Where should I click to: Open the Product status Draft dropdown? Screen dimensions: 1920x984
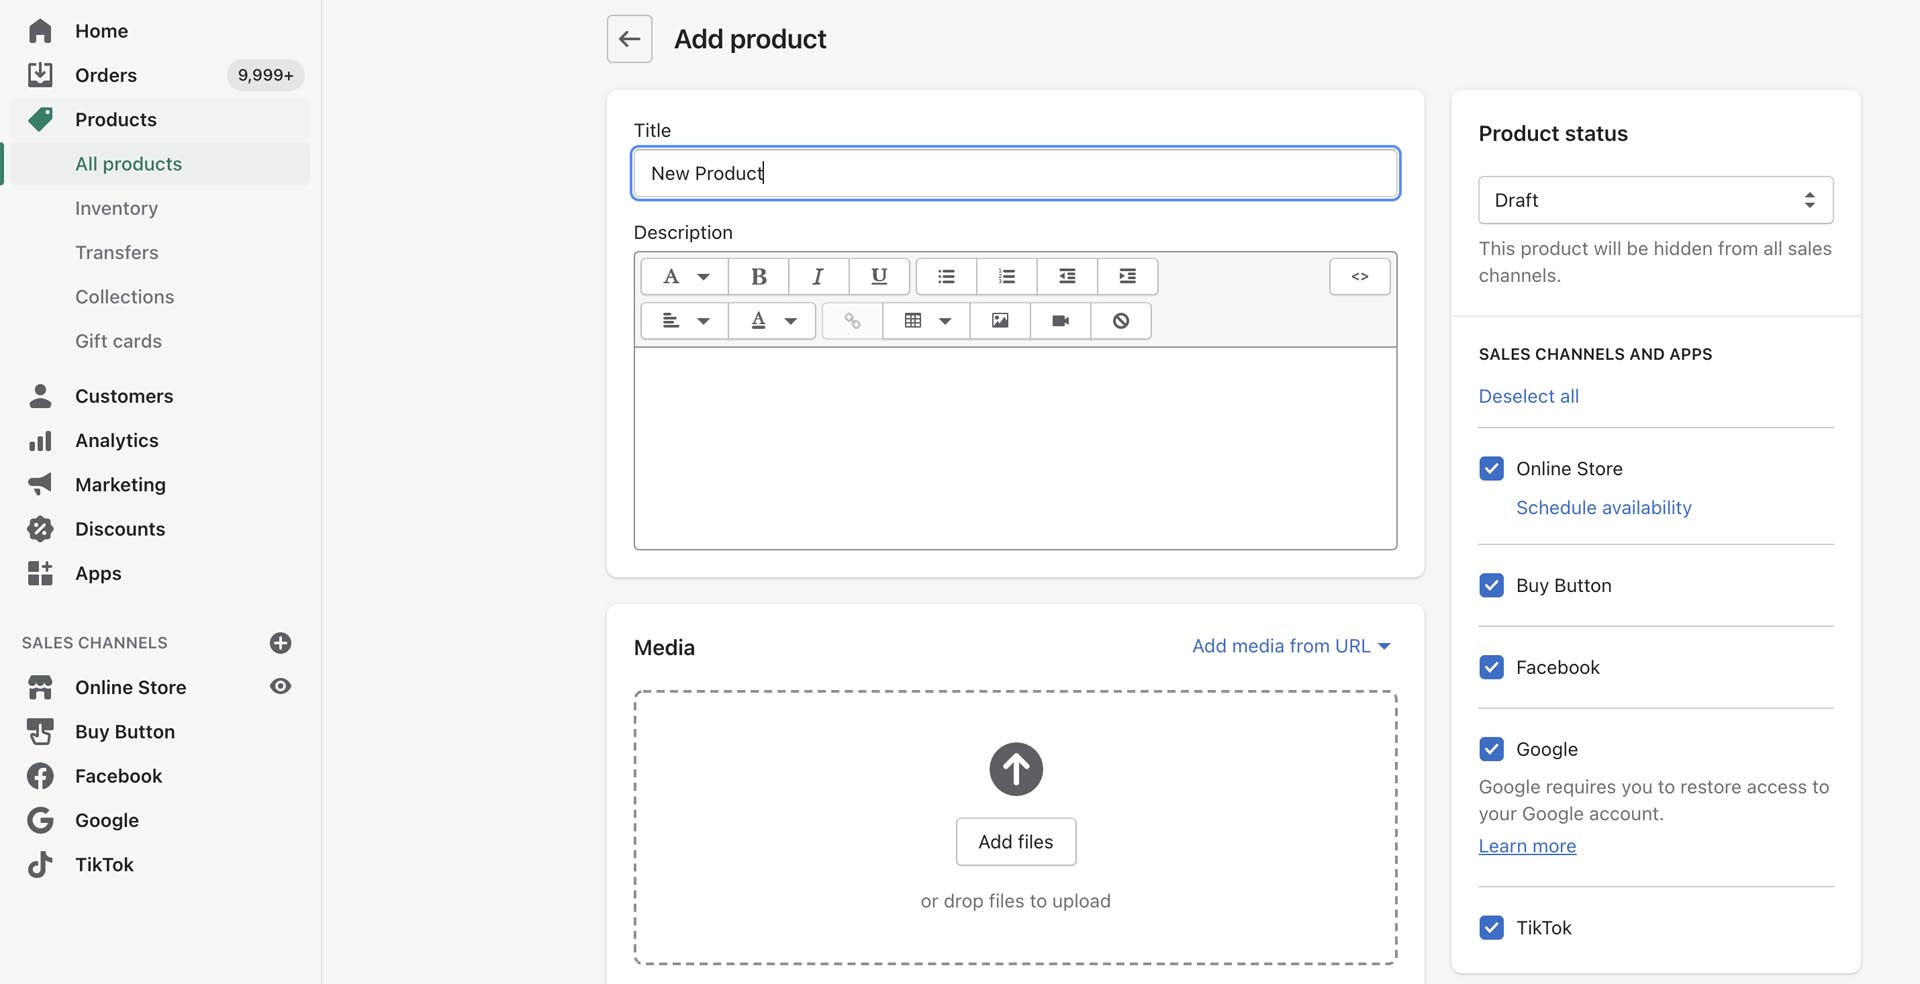pyautogui.click(x=1655, y=200)
